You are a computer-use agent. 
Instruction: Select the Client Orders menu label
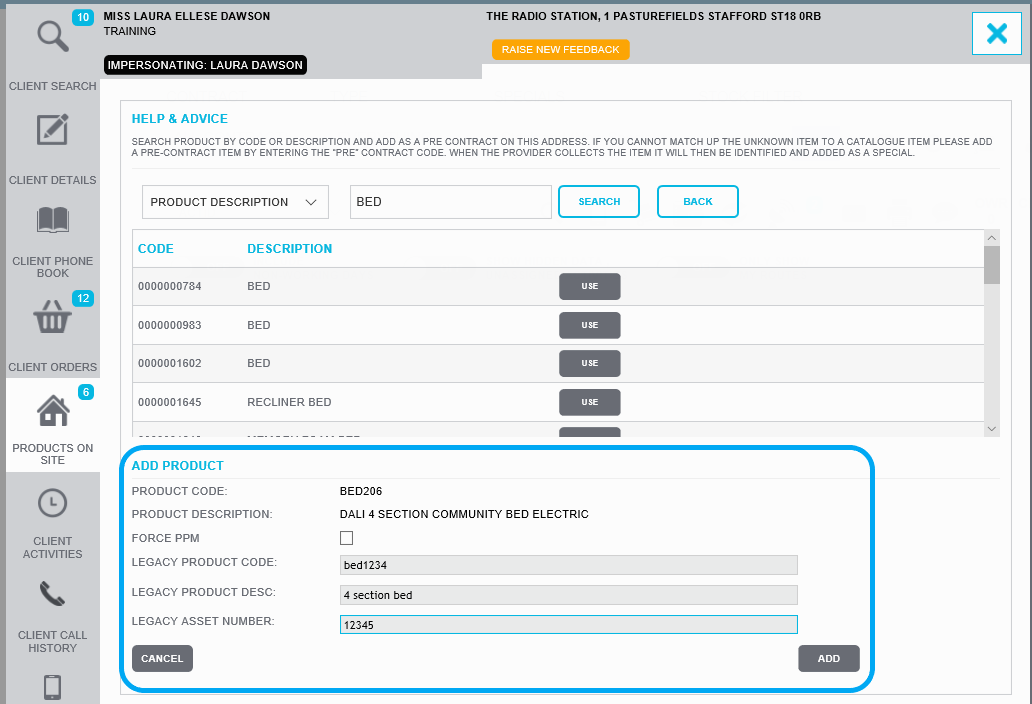(53, 367)
